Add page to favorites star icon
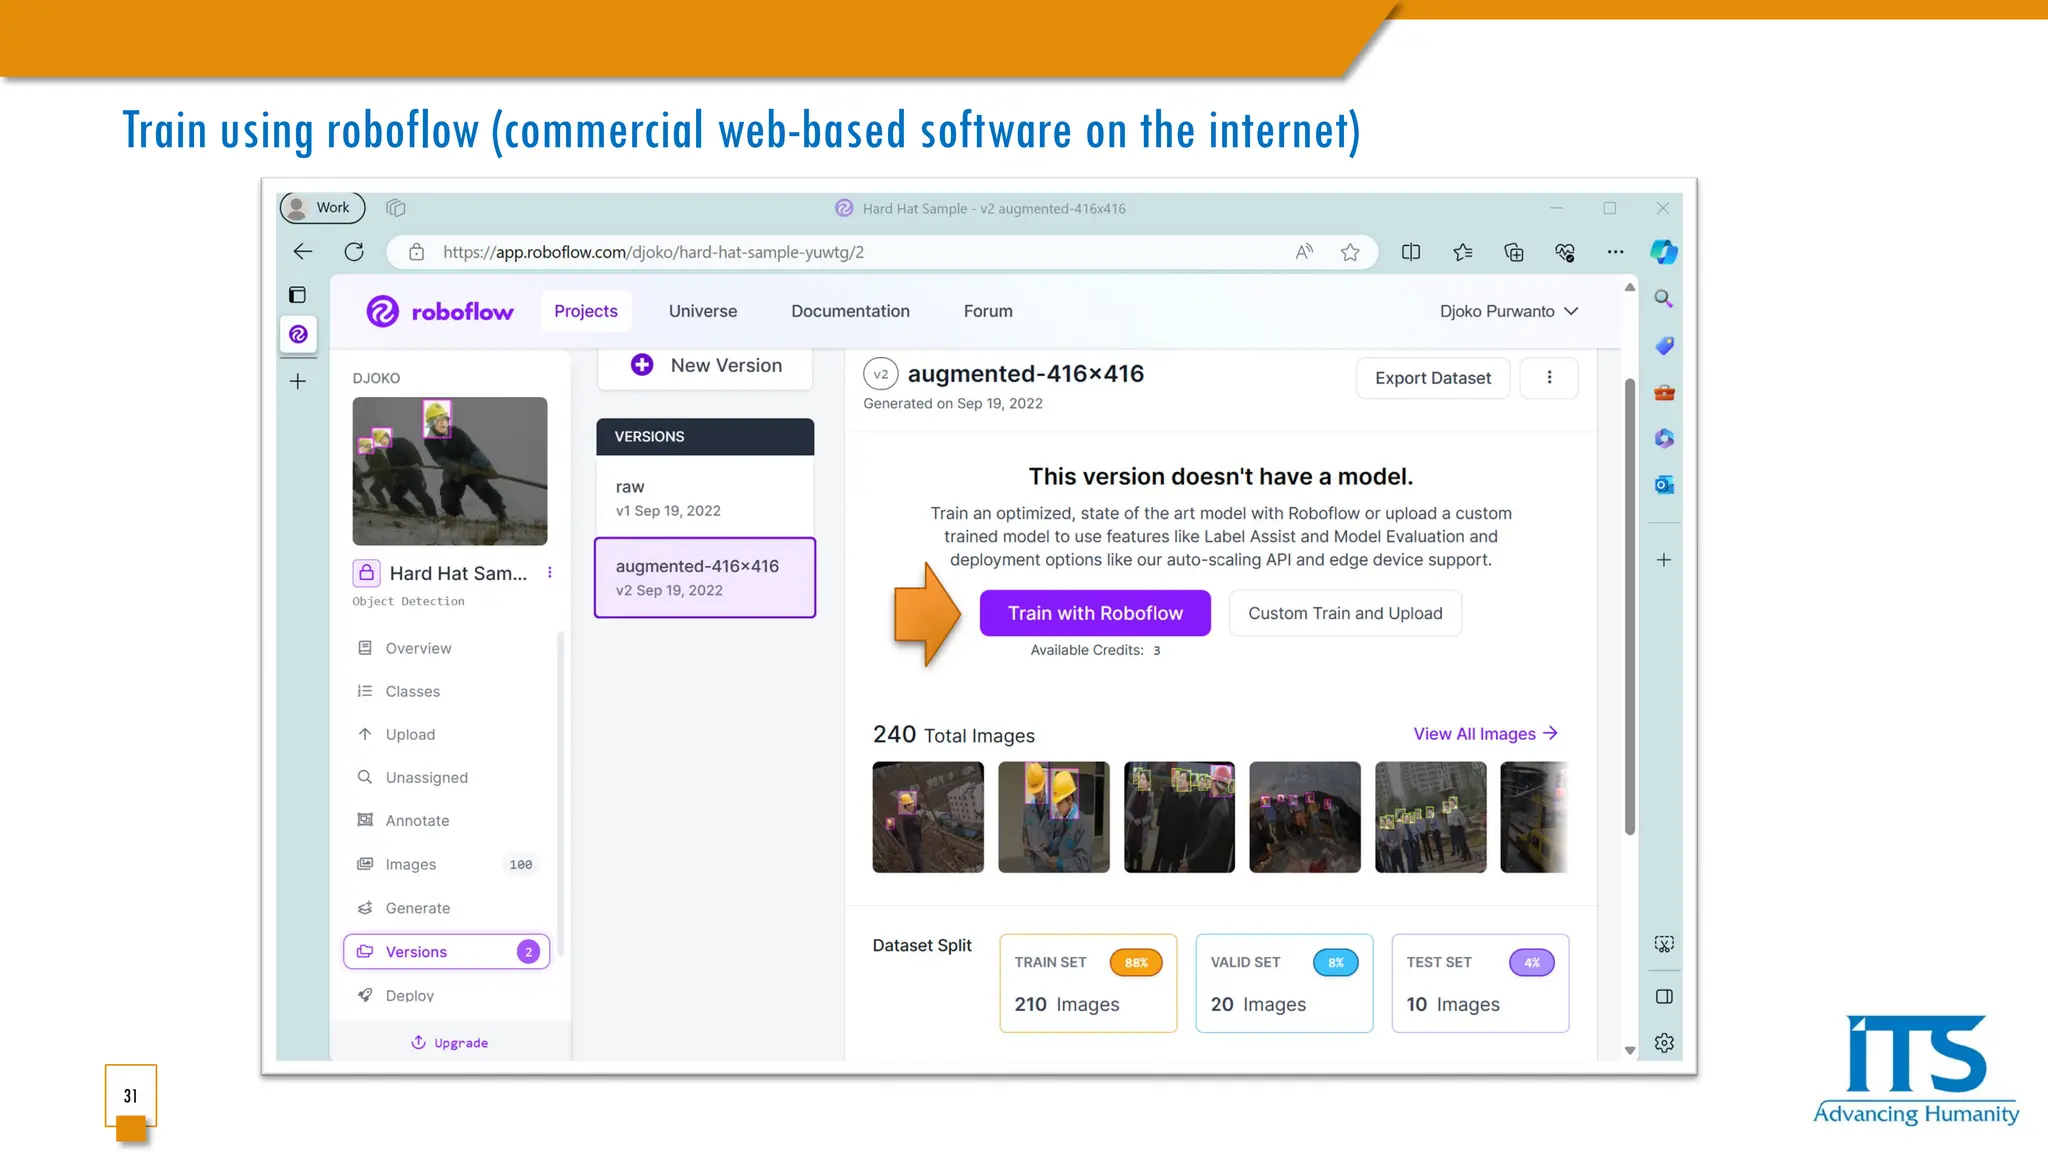The image size is (2048, 1152). (1350, 252)
